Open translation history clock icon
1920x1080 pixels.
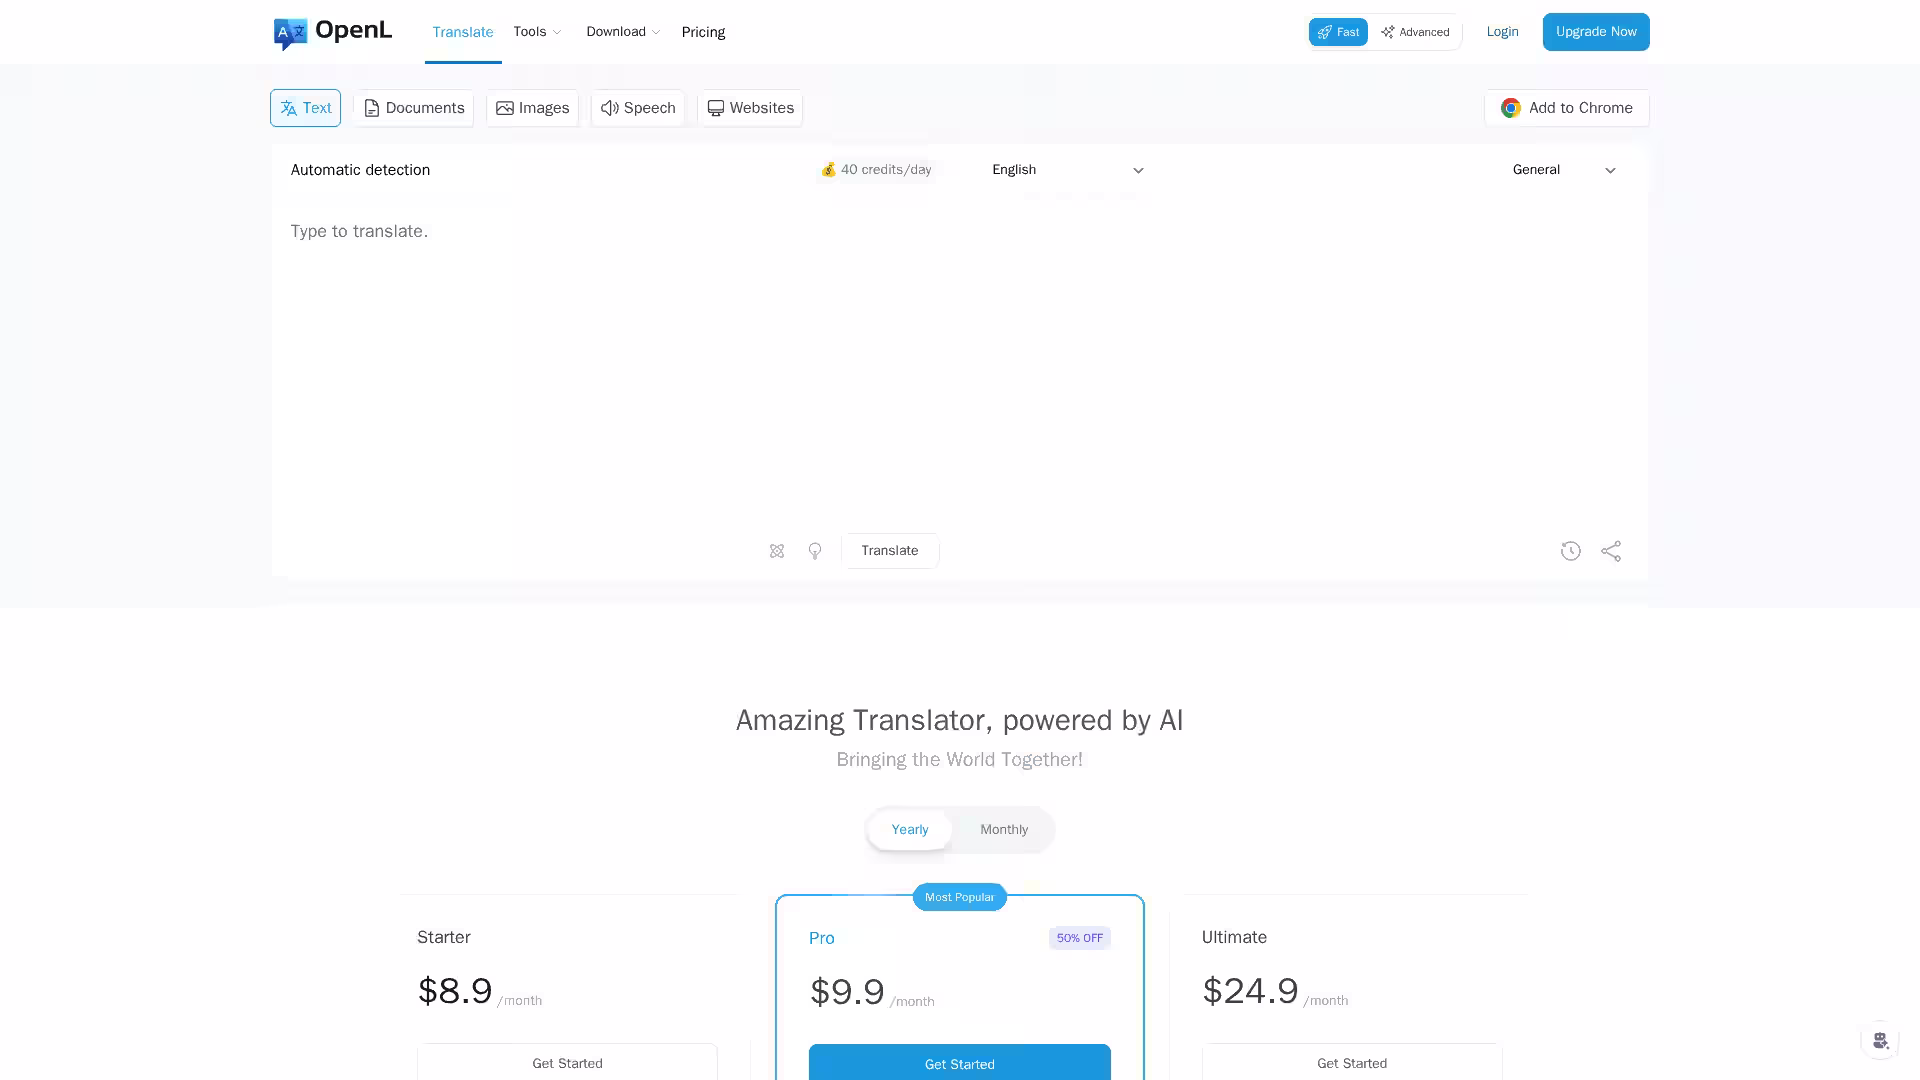click(1570, 551)
